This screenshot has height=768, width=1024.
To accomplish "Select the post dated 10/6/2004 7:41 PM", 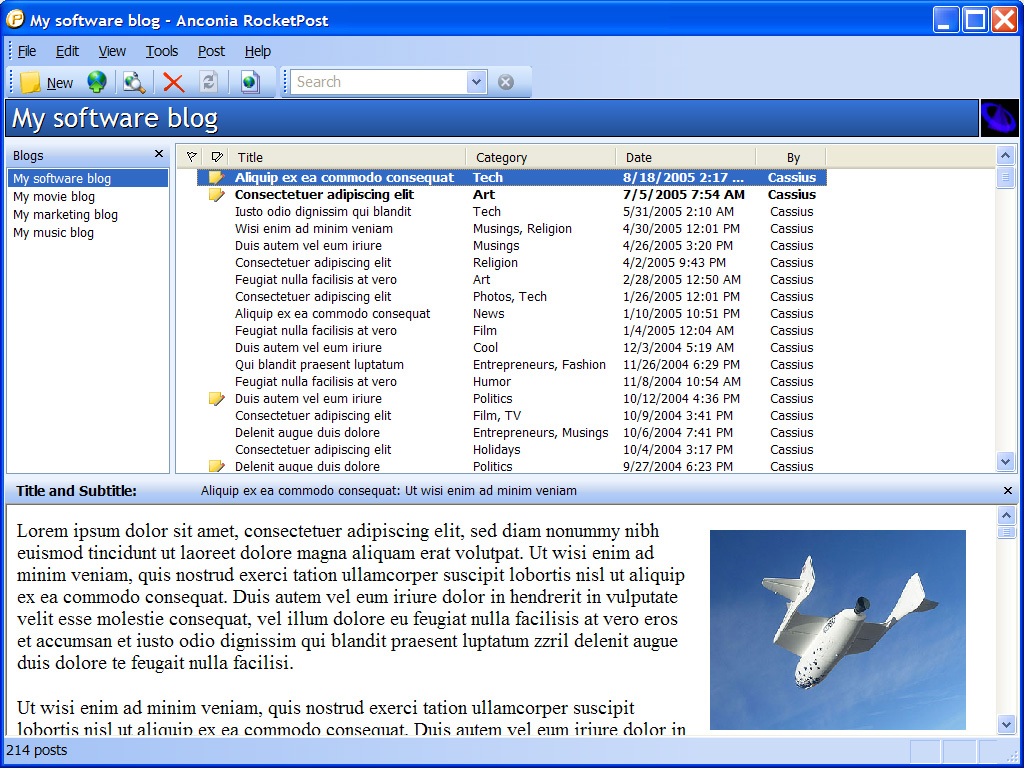I will (511, 432).
